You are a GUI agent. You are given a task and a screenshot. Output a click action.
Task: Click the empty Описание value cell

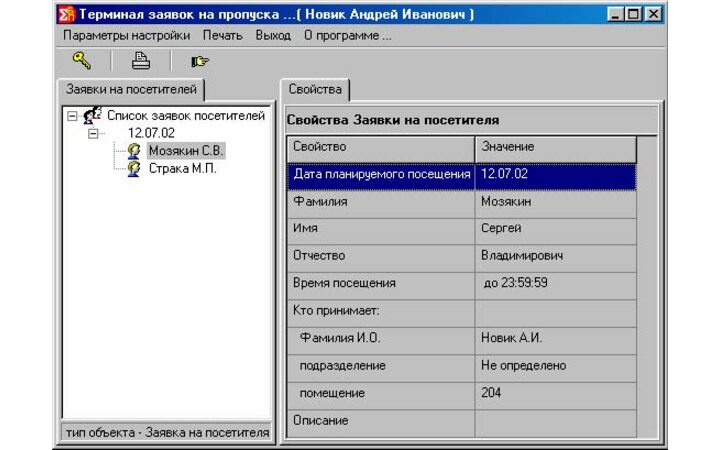(x=556, y=423)
